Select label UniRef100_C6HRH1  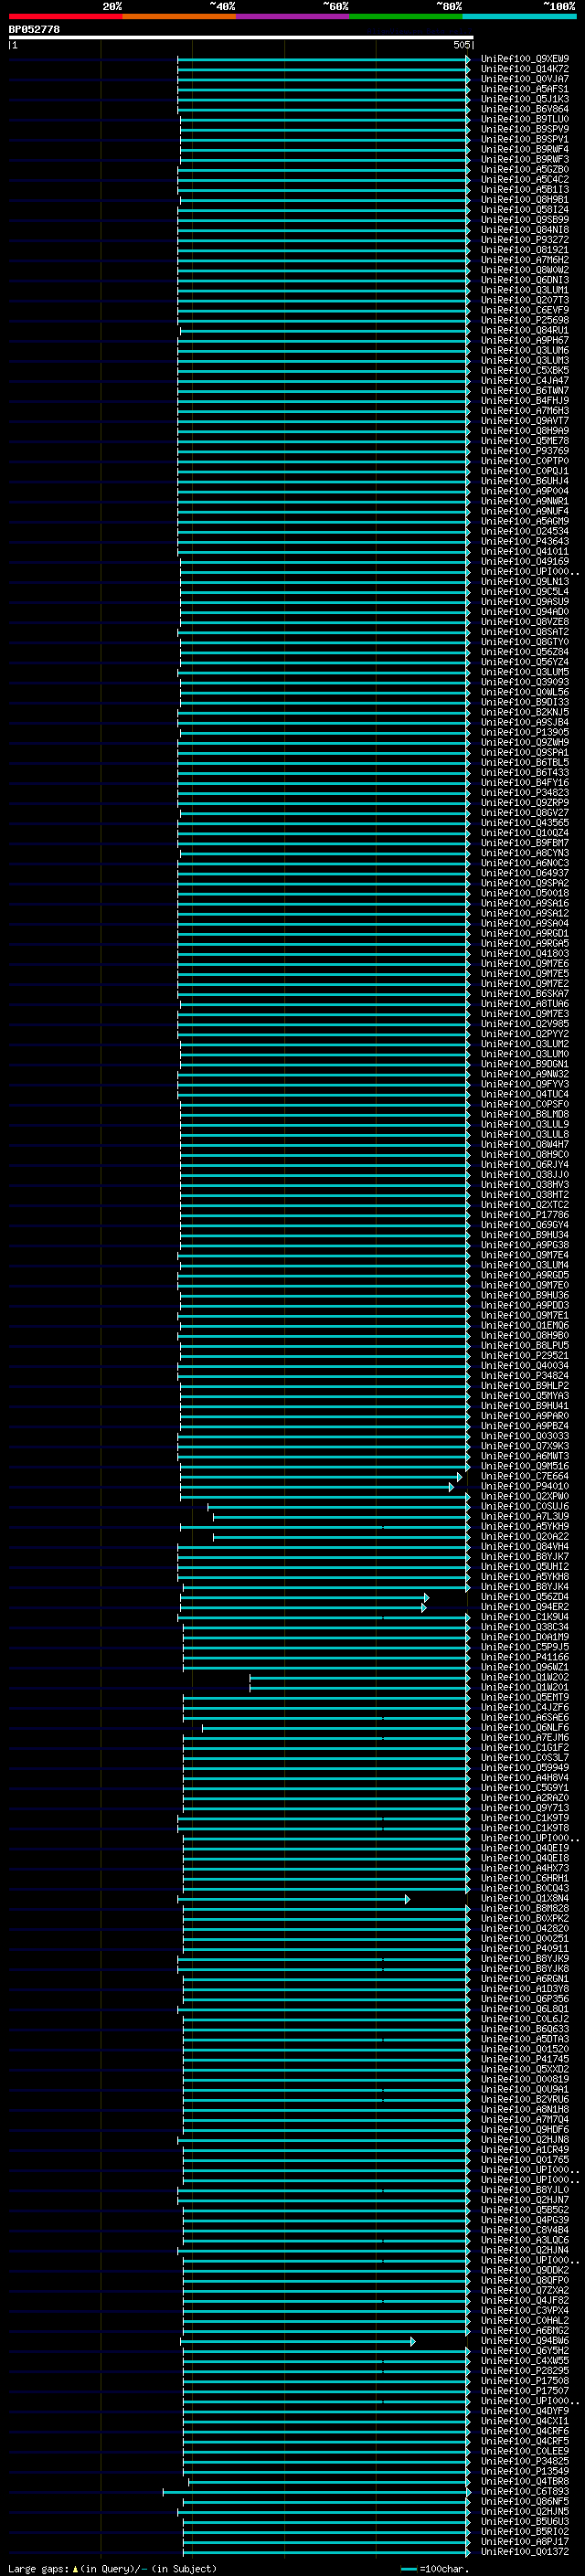pos(524,1878)
